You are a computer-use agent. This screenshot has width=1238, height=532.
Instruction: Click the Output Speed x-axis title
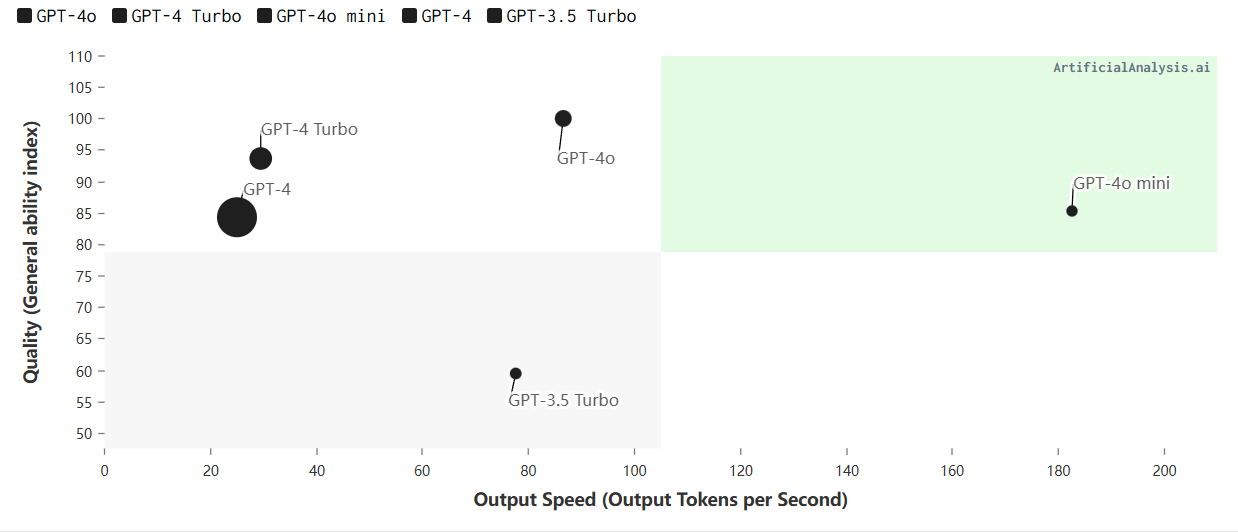click(661, 499)
